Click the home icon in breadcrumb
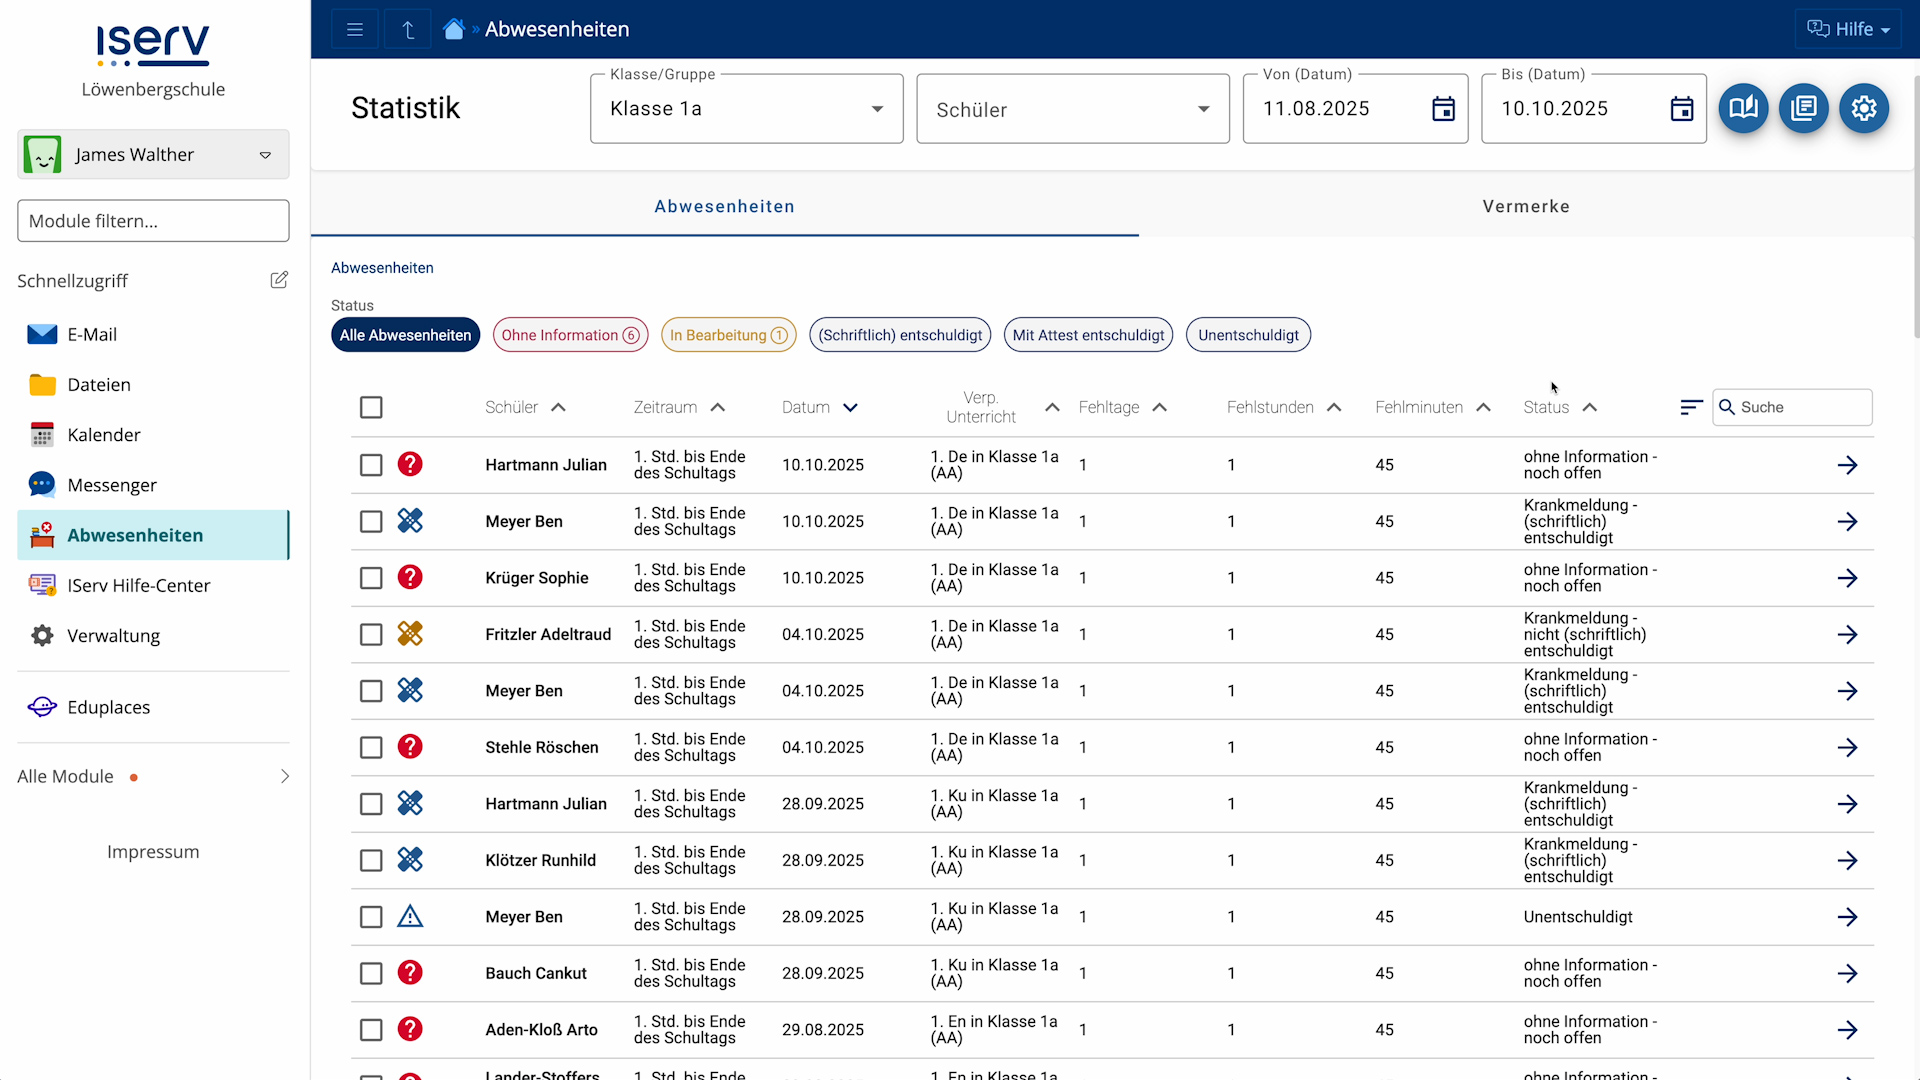Screen dimensions: 1920x1080 (x=454, y=29)
